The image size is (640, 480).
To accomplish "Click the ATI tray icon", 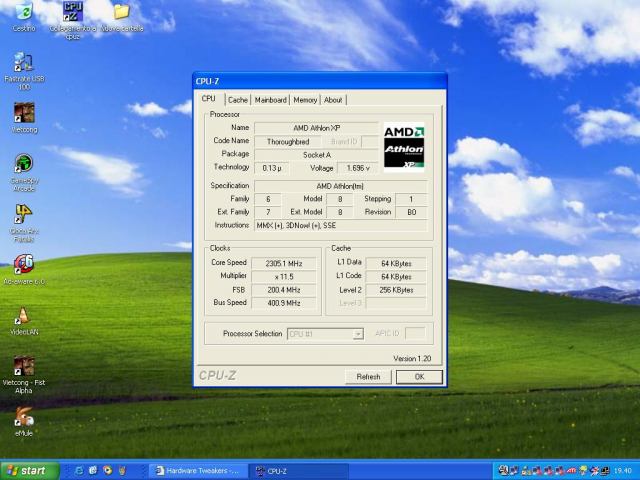I will click(x=571, y=471).
